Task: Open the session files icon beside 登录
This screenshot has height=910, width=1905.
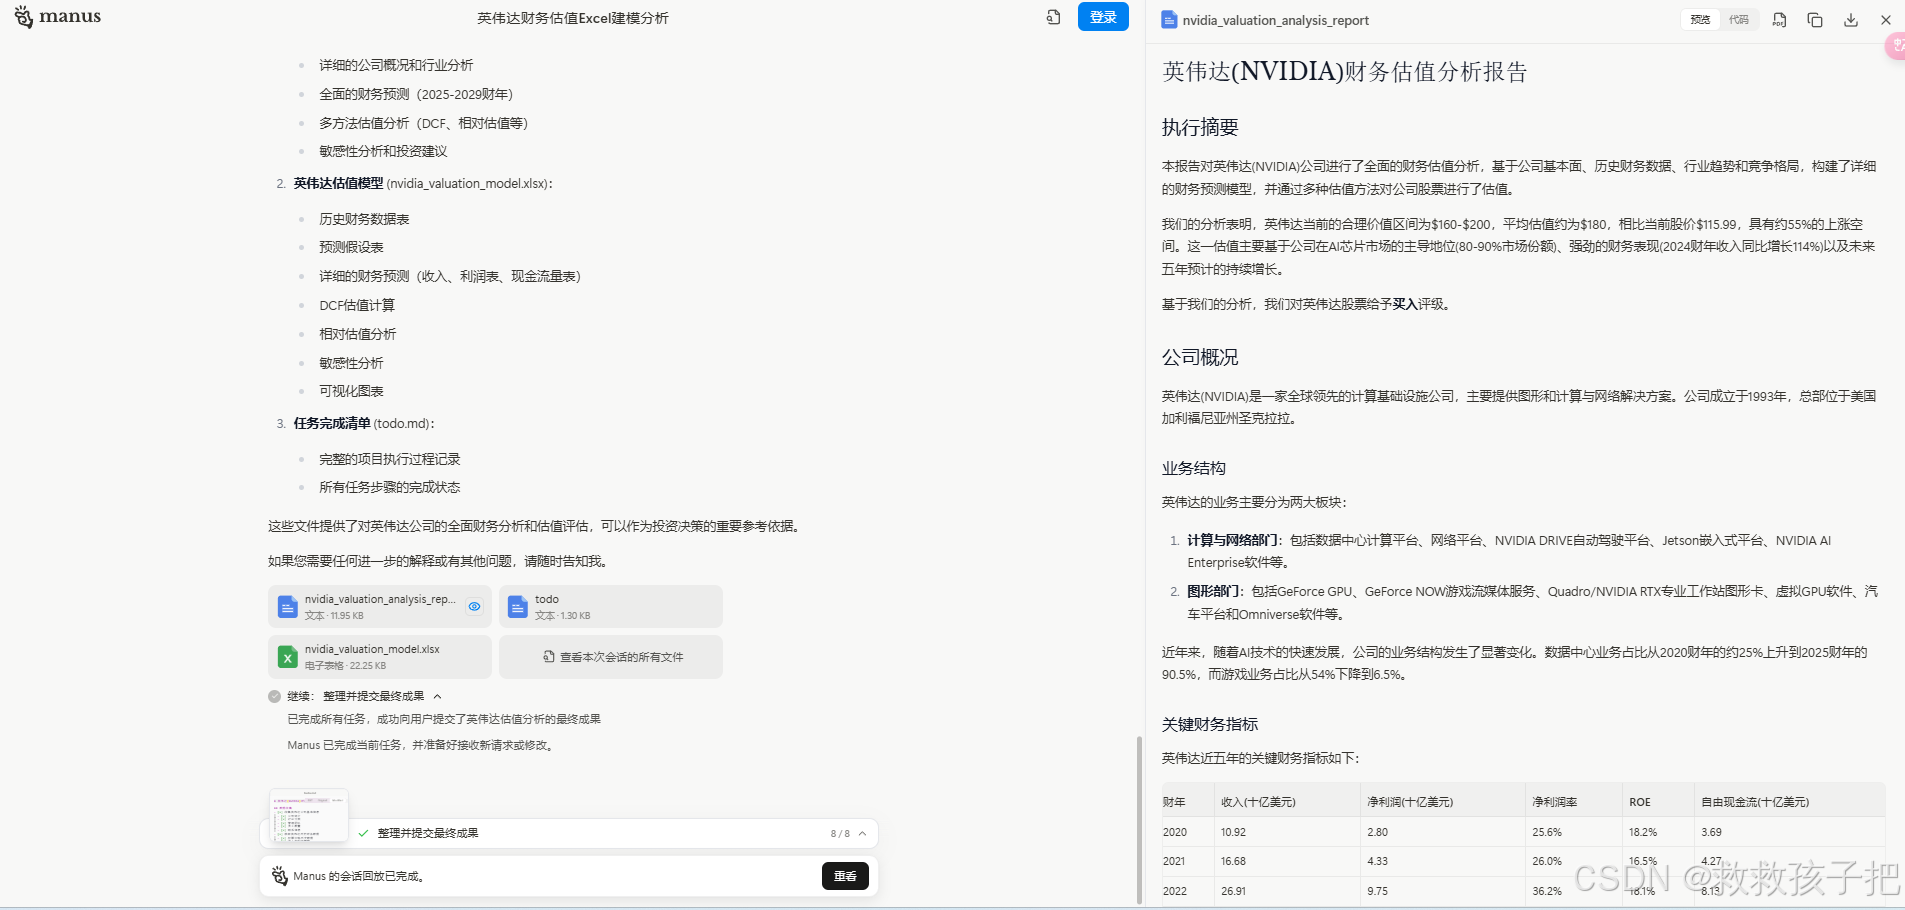Action: point(1053,17)
